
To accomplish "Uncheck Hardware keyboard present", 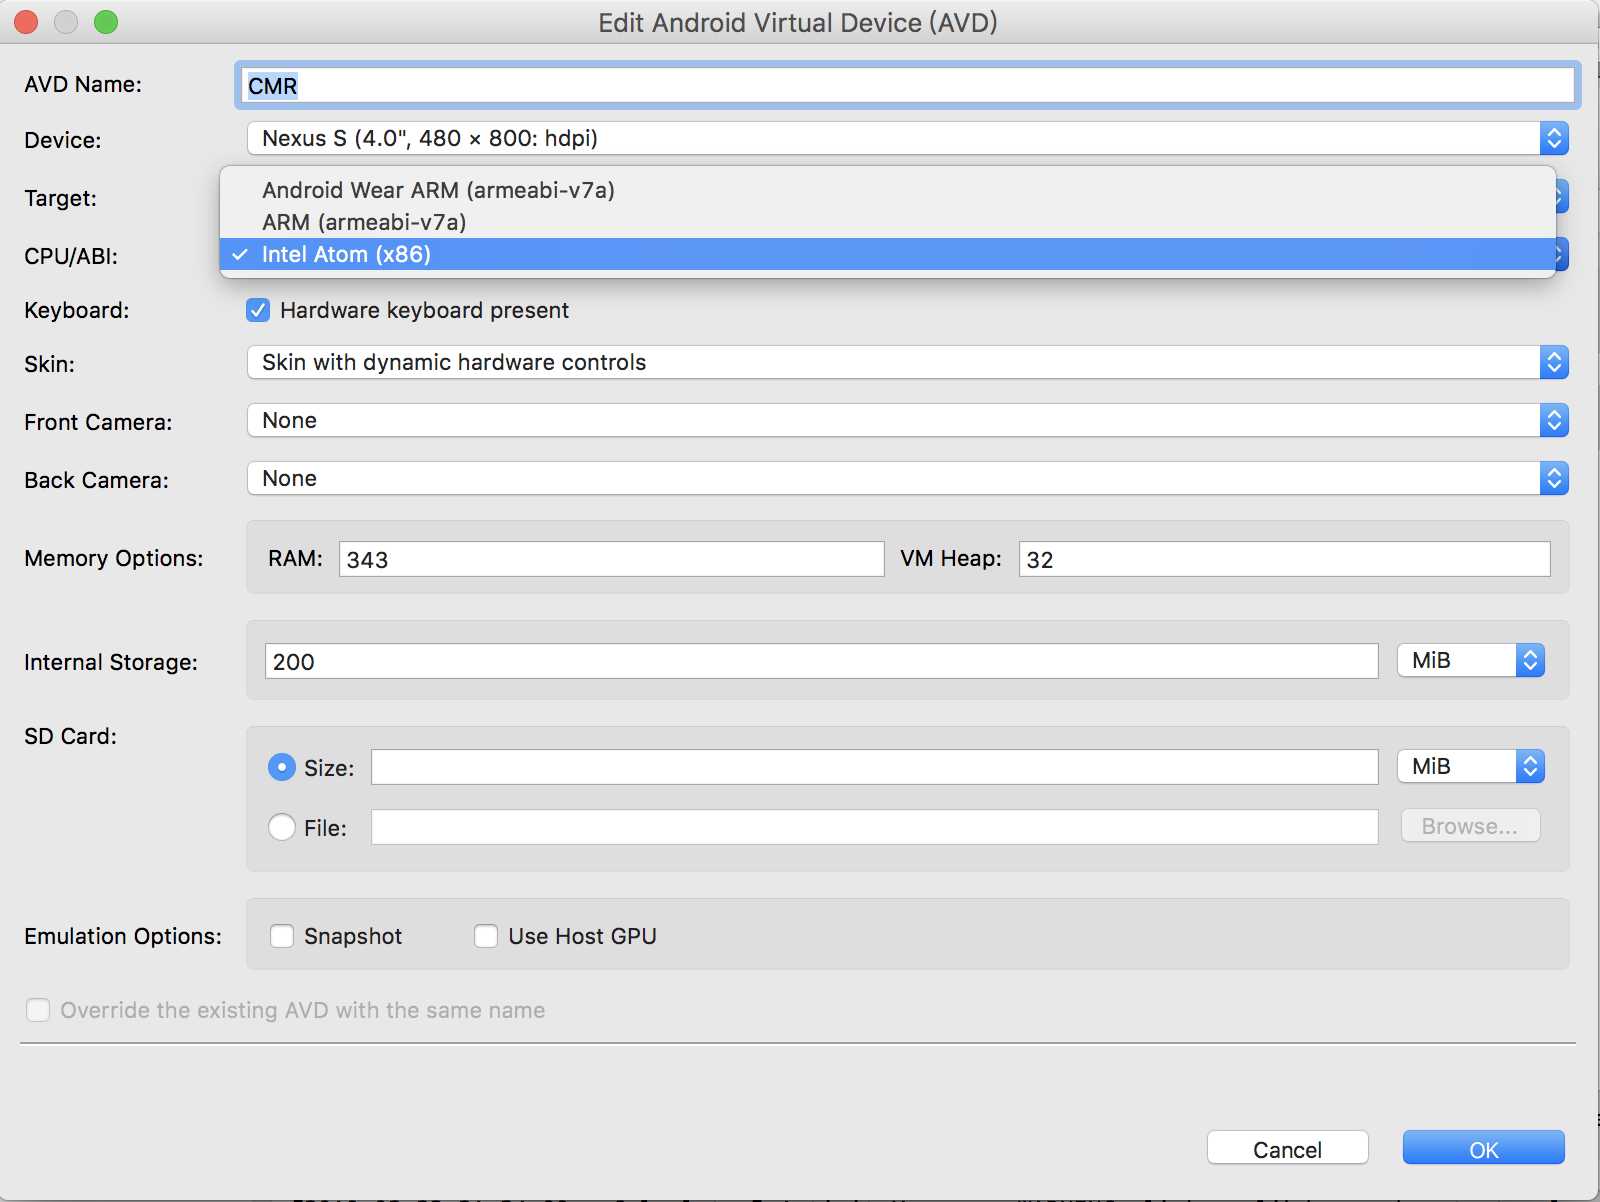I will 258,310.
